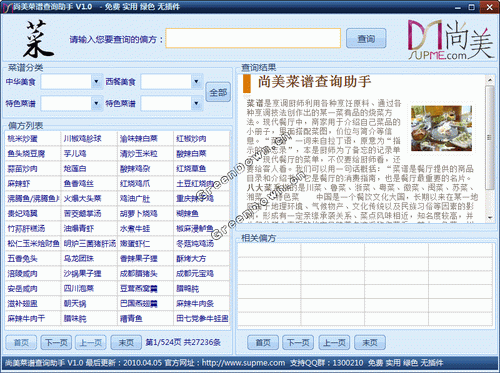
Task: Open the 中华美食 dropdown
Action: coord(96,82)
